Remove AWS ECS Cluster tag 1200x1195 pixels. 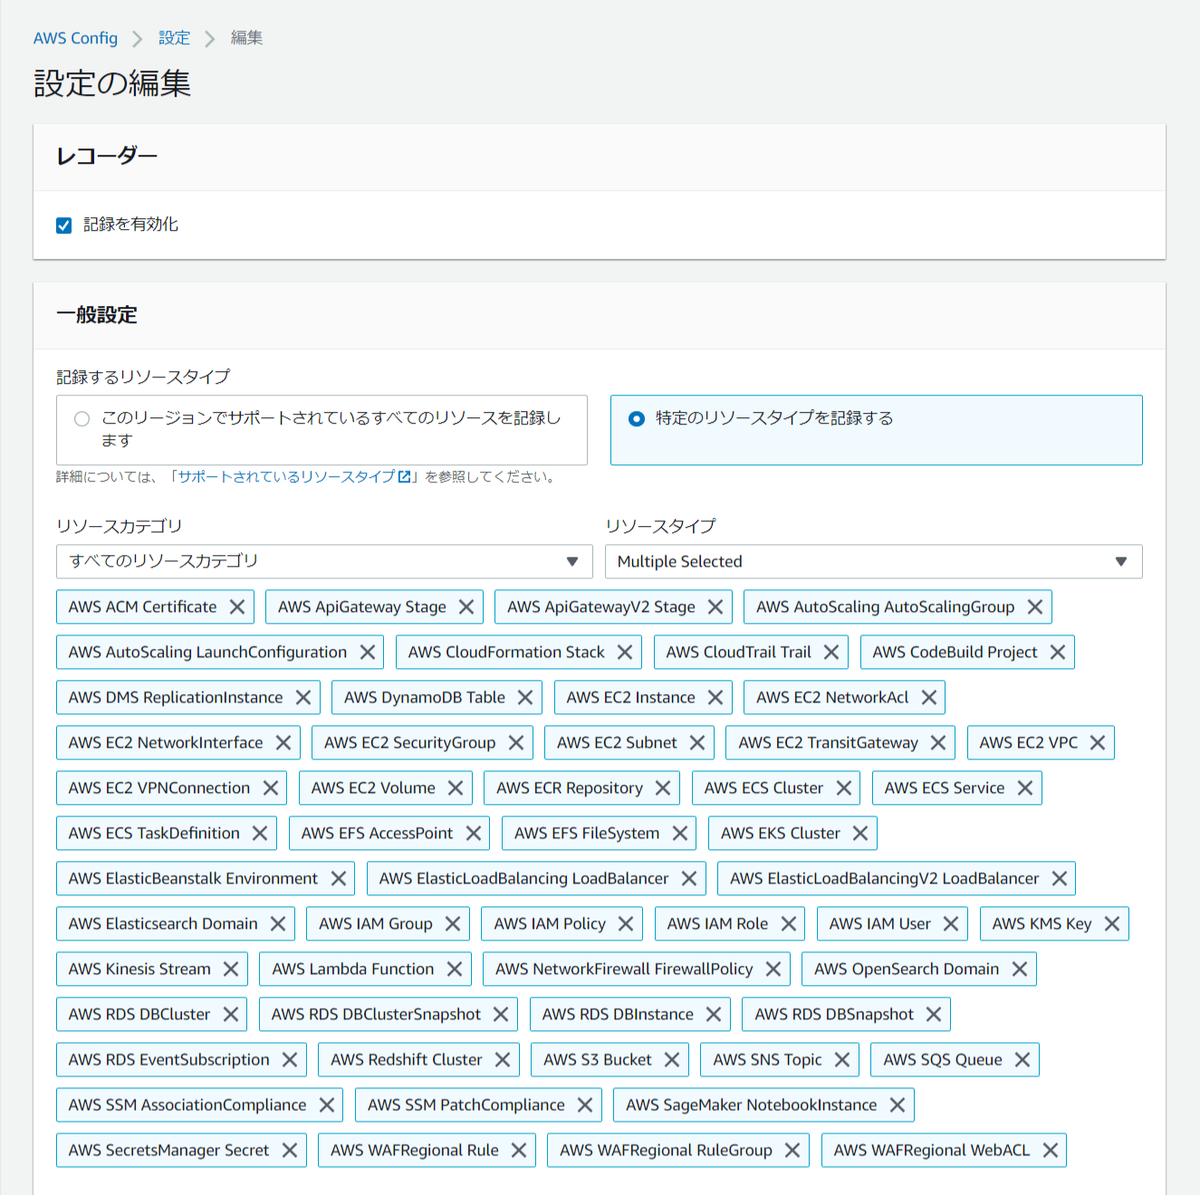pyautogui.click(x=844, y=788)
